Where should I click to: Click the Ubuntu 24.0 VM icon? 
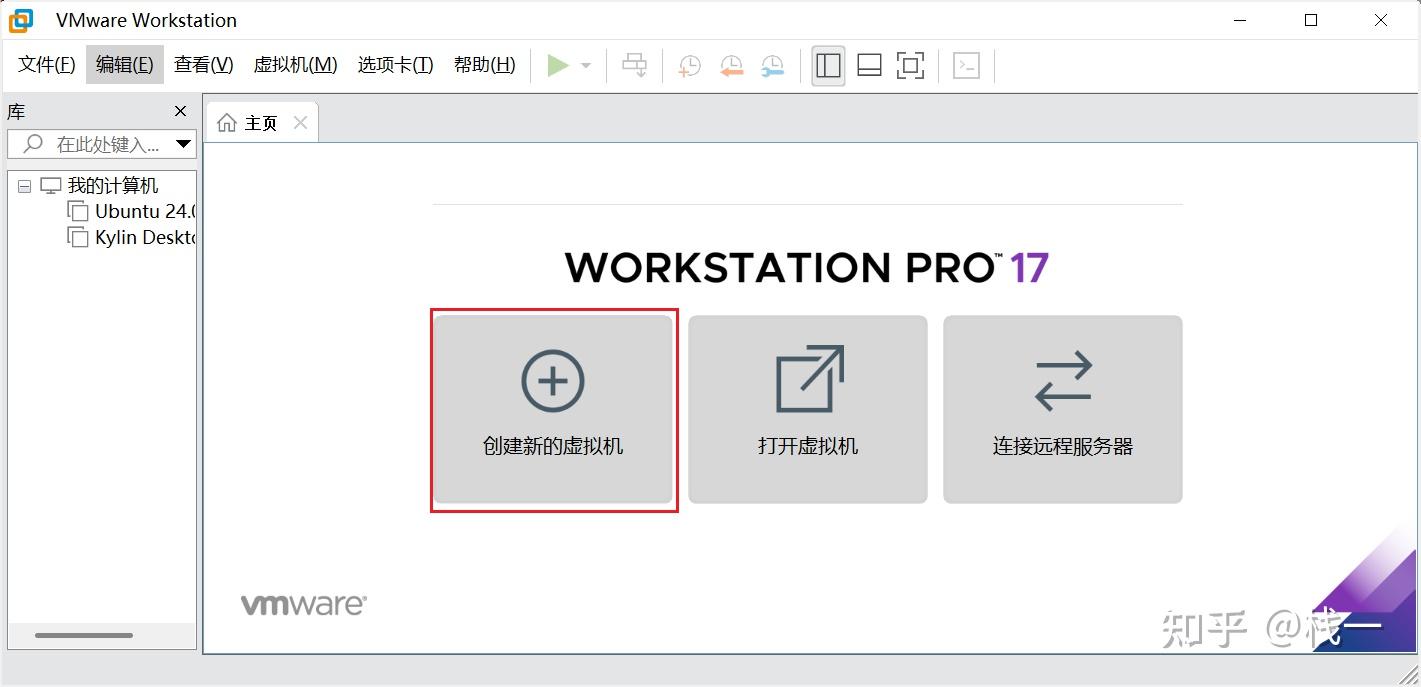(77, 212)
